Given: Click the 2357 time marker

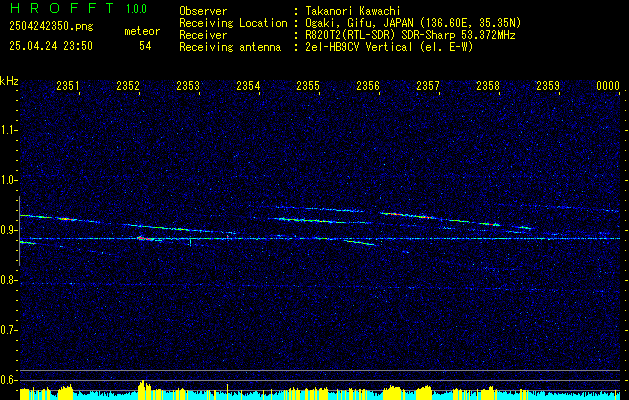Looking at the screenshot, I should pos(428,85).
